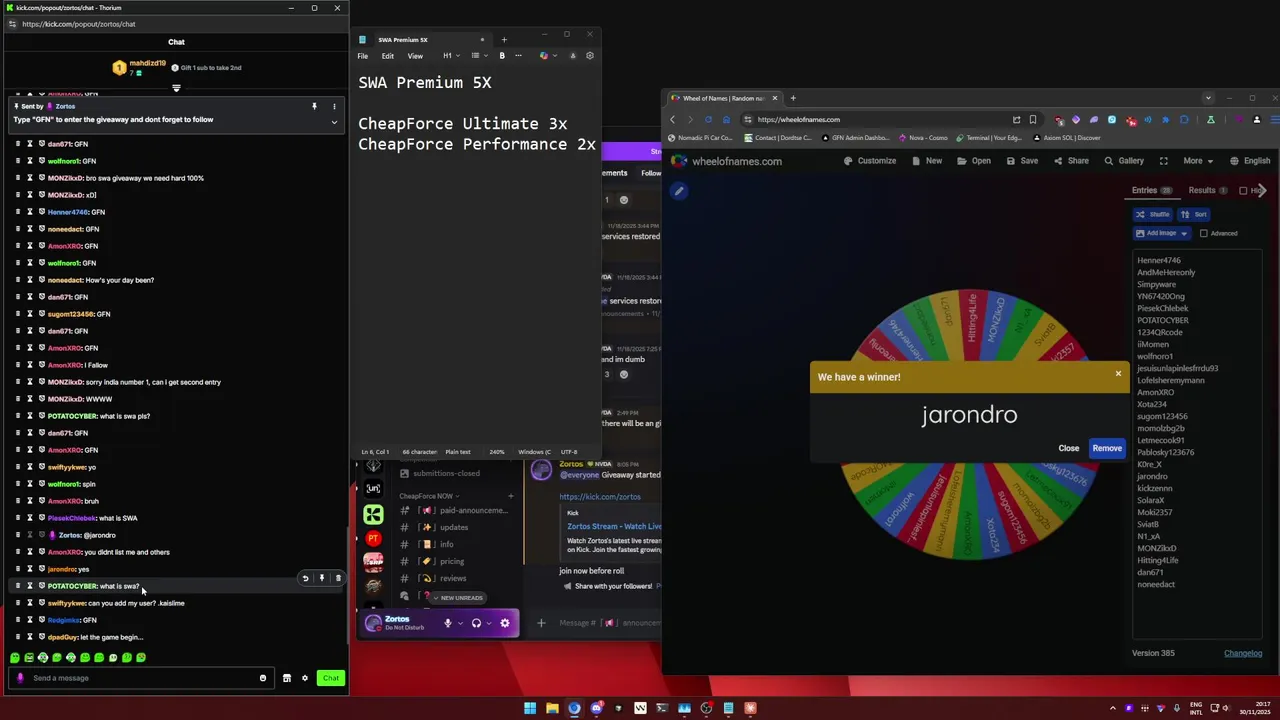Click the green Chat send button

[330, 678]
